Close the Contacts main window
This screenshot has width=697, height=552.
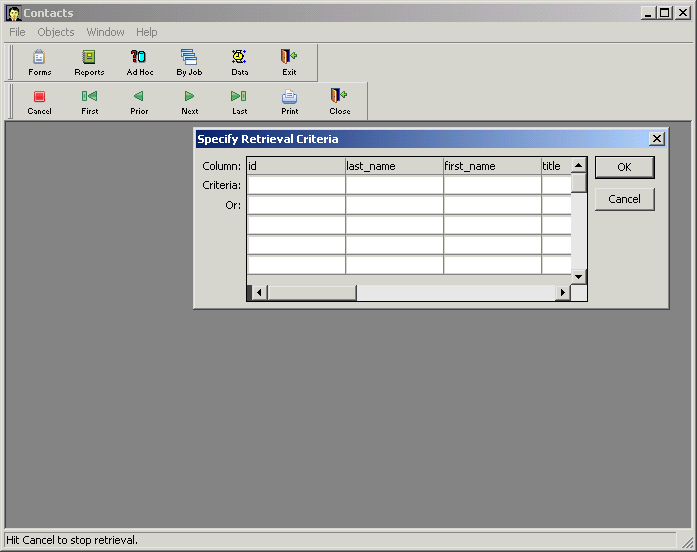click(682, 13)
